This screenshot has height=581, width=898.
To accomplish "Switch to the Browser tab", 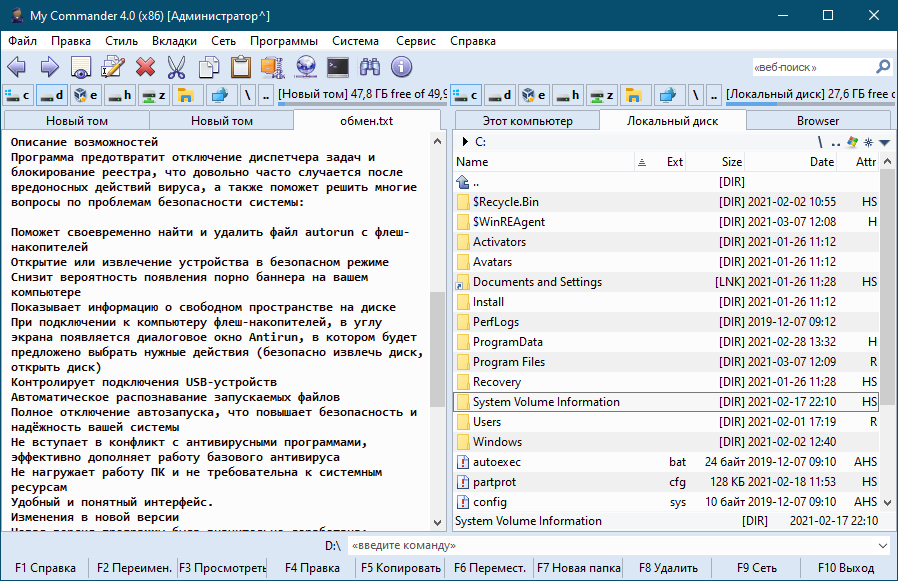I will click(x=818, y=121).
